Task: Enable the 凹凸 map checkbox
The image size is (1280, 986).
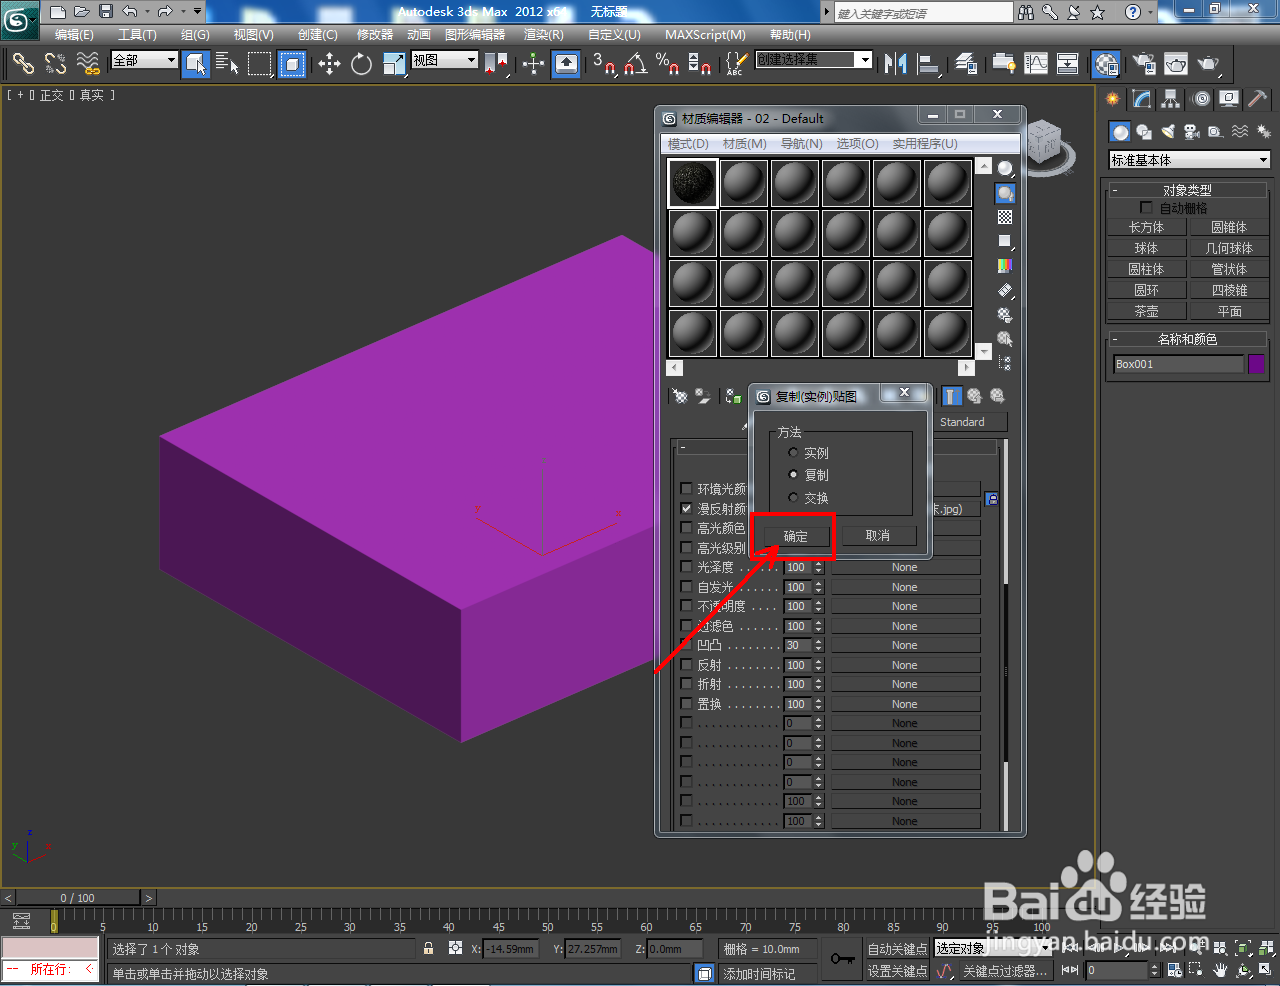Action: (x=686, y=645)
